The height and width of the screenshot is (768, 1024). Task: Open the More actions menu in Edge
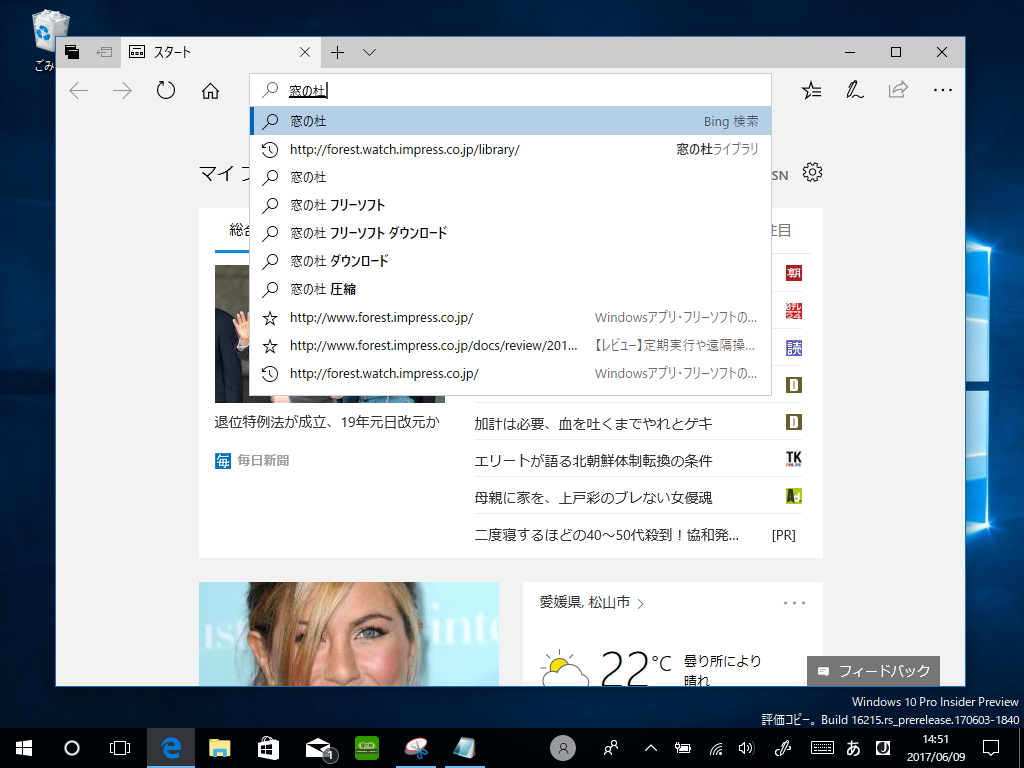pos(941,90)
